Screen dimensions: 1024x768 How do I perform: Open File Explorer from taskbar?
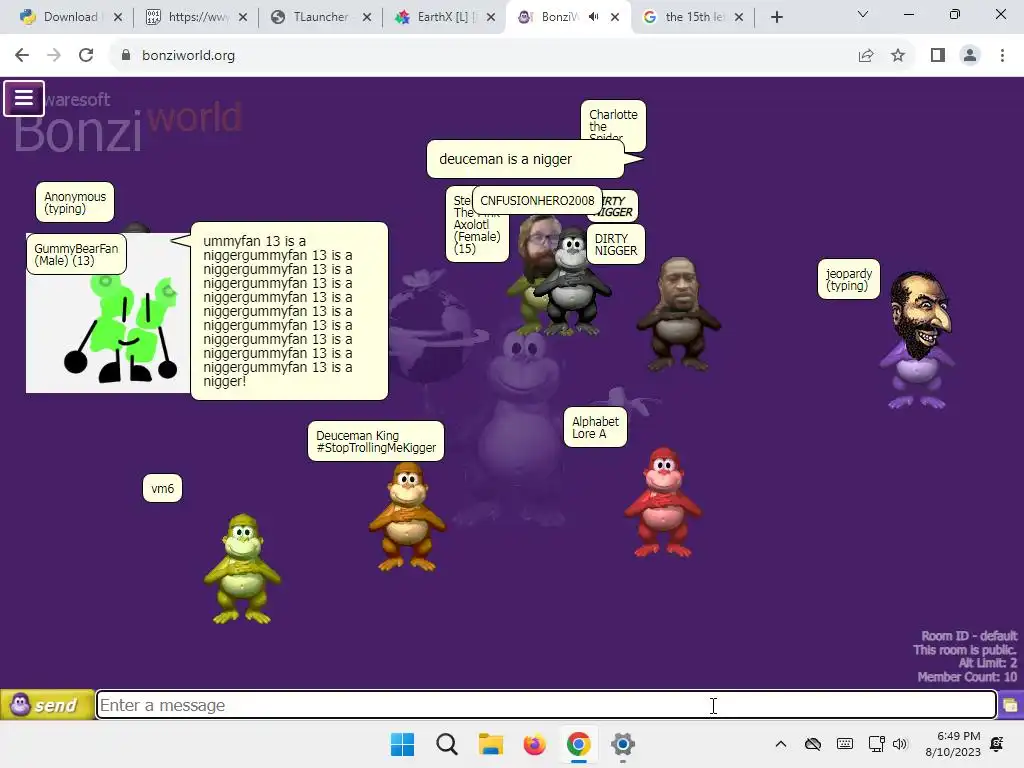[490, 744]
